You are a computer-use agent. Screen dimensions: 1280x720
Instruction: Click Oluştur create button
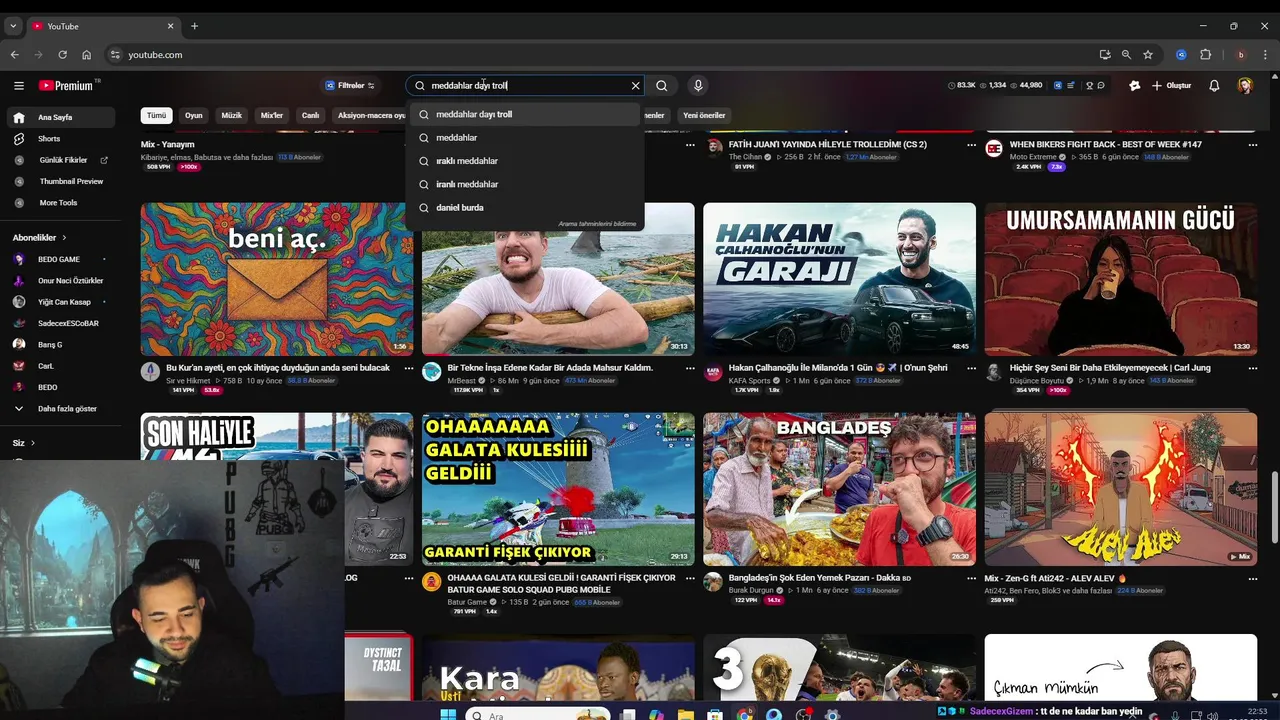(x=1171, y=86)
